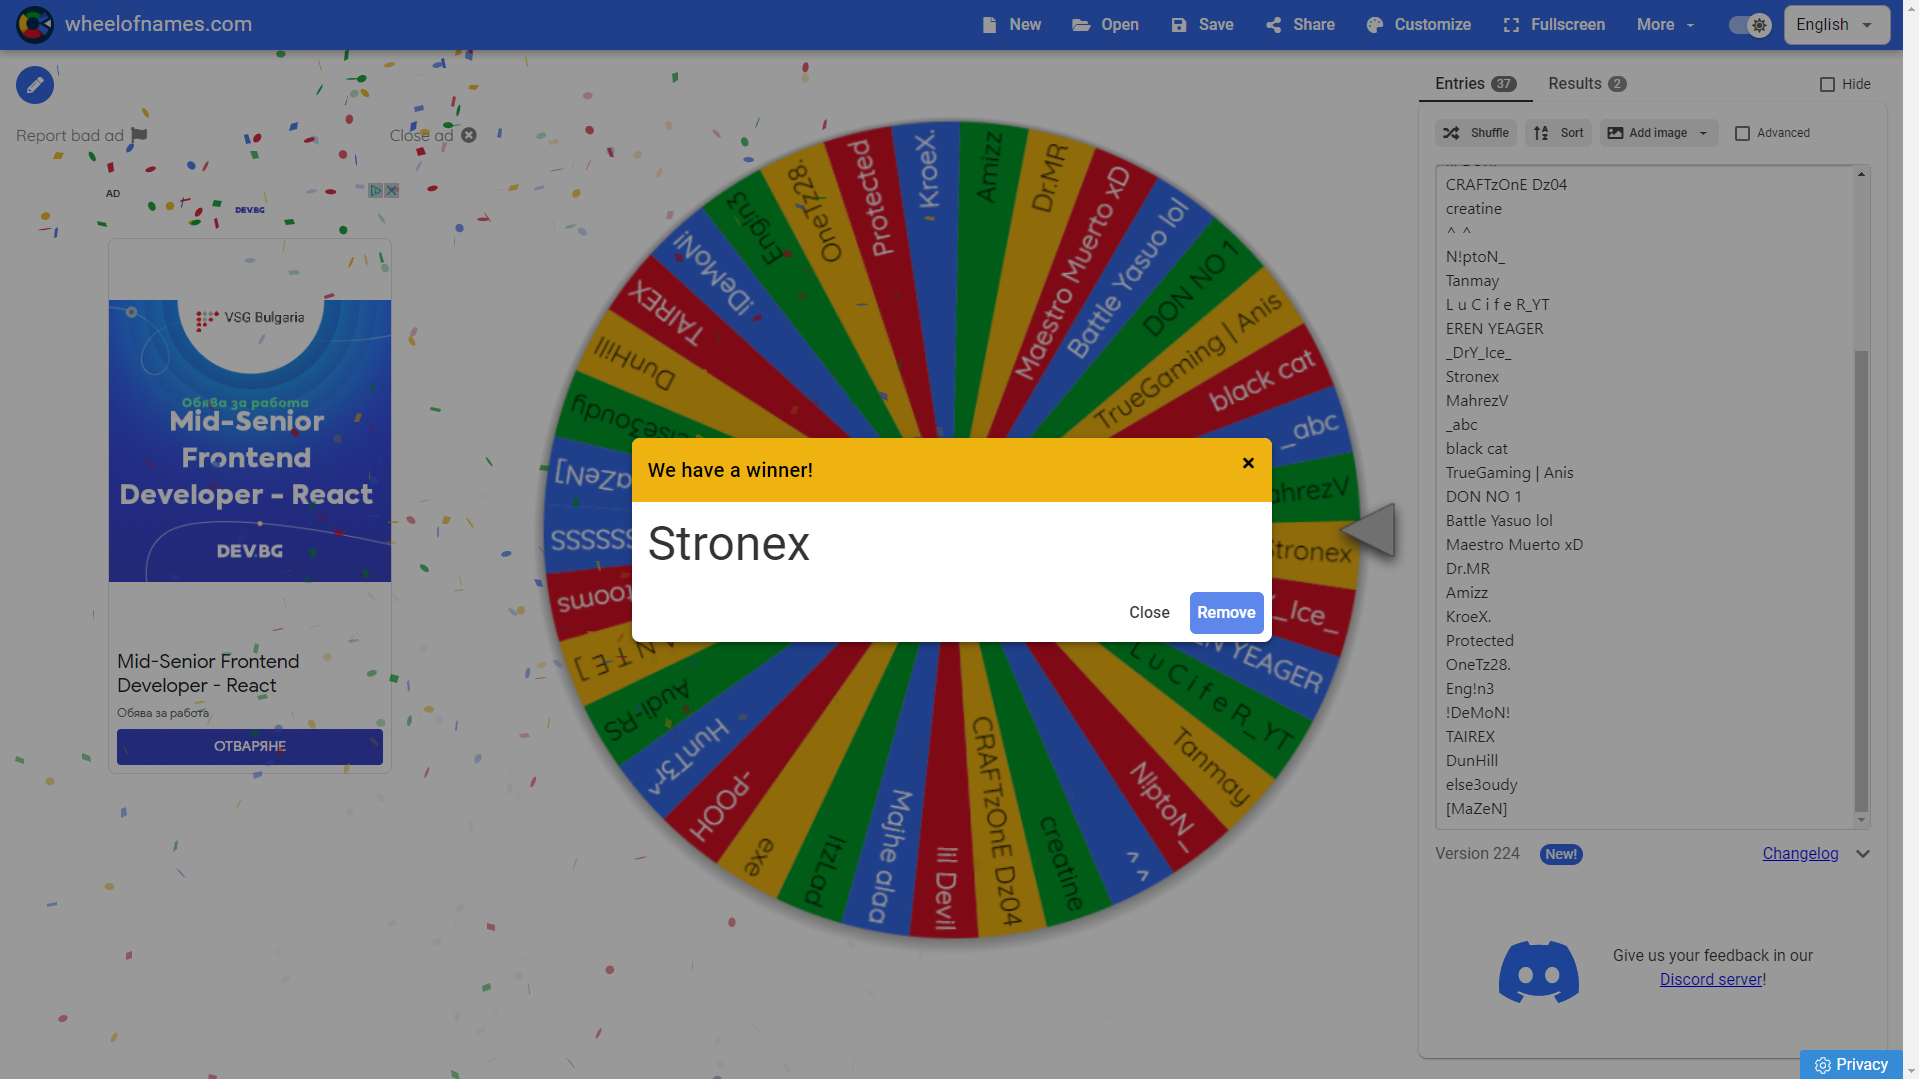Open Customize with the palette icon
1919x1079 pixels.
[1418, 25]
